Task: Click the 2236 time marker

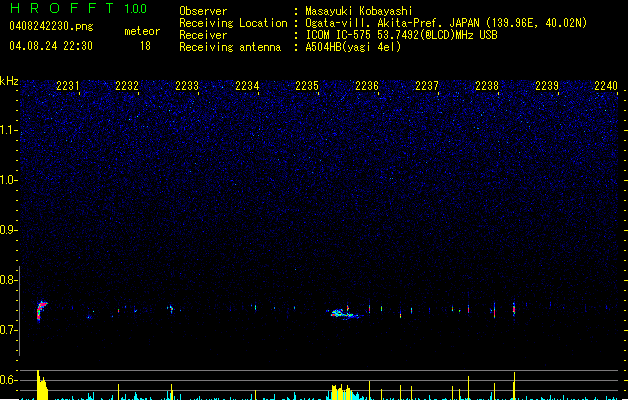Action: pos(367,86)
